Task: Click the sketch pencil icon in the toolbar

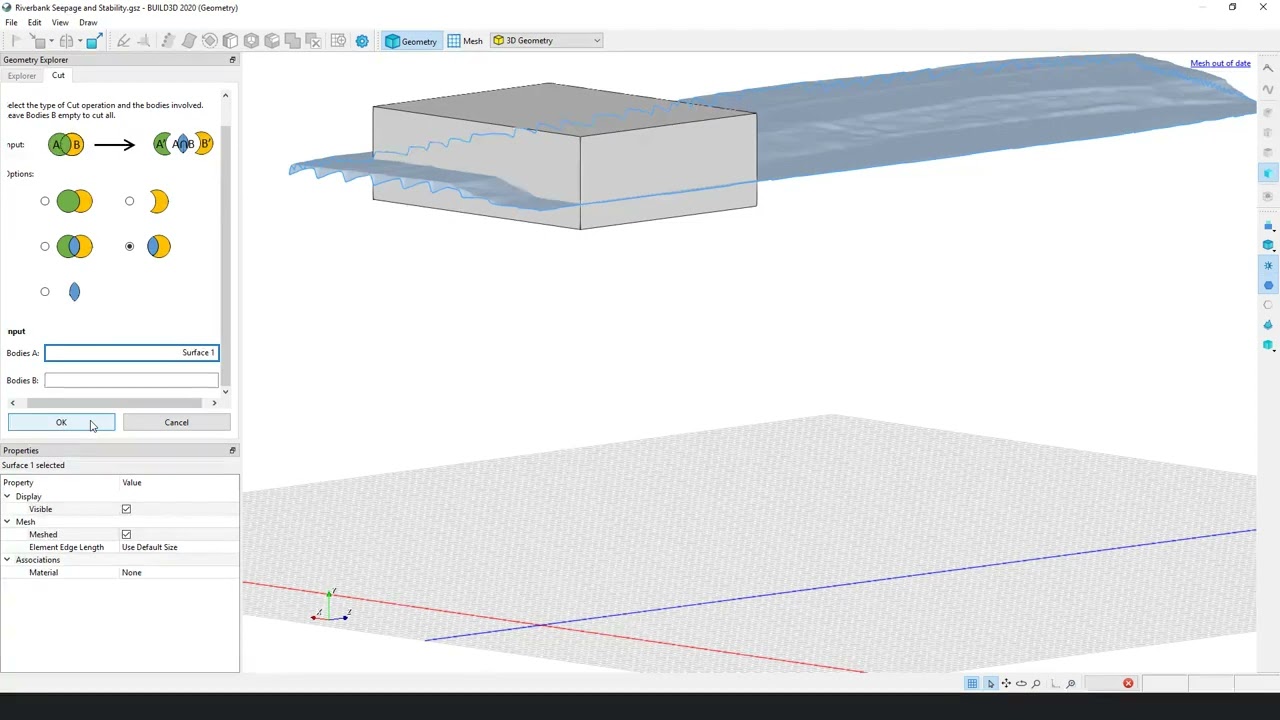Action: point(123,41)
